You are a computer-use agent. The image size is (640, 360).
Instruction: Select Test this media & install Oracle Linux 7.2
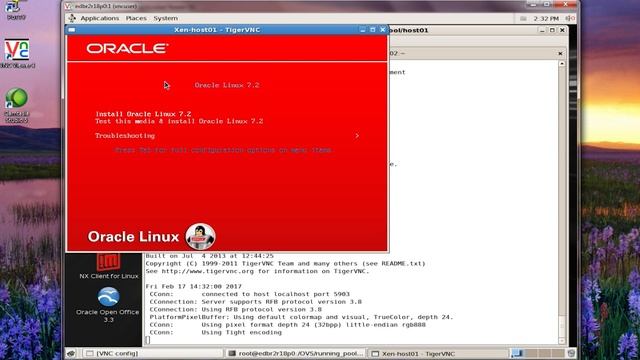point(179,121)
